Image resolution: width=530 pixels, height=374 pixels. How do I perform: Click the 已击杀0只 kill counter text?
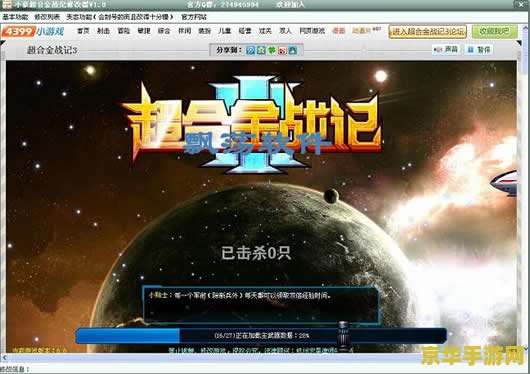[x=256, y=253]
